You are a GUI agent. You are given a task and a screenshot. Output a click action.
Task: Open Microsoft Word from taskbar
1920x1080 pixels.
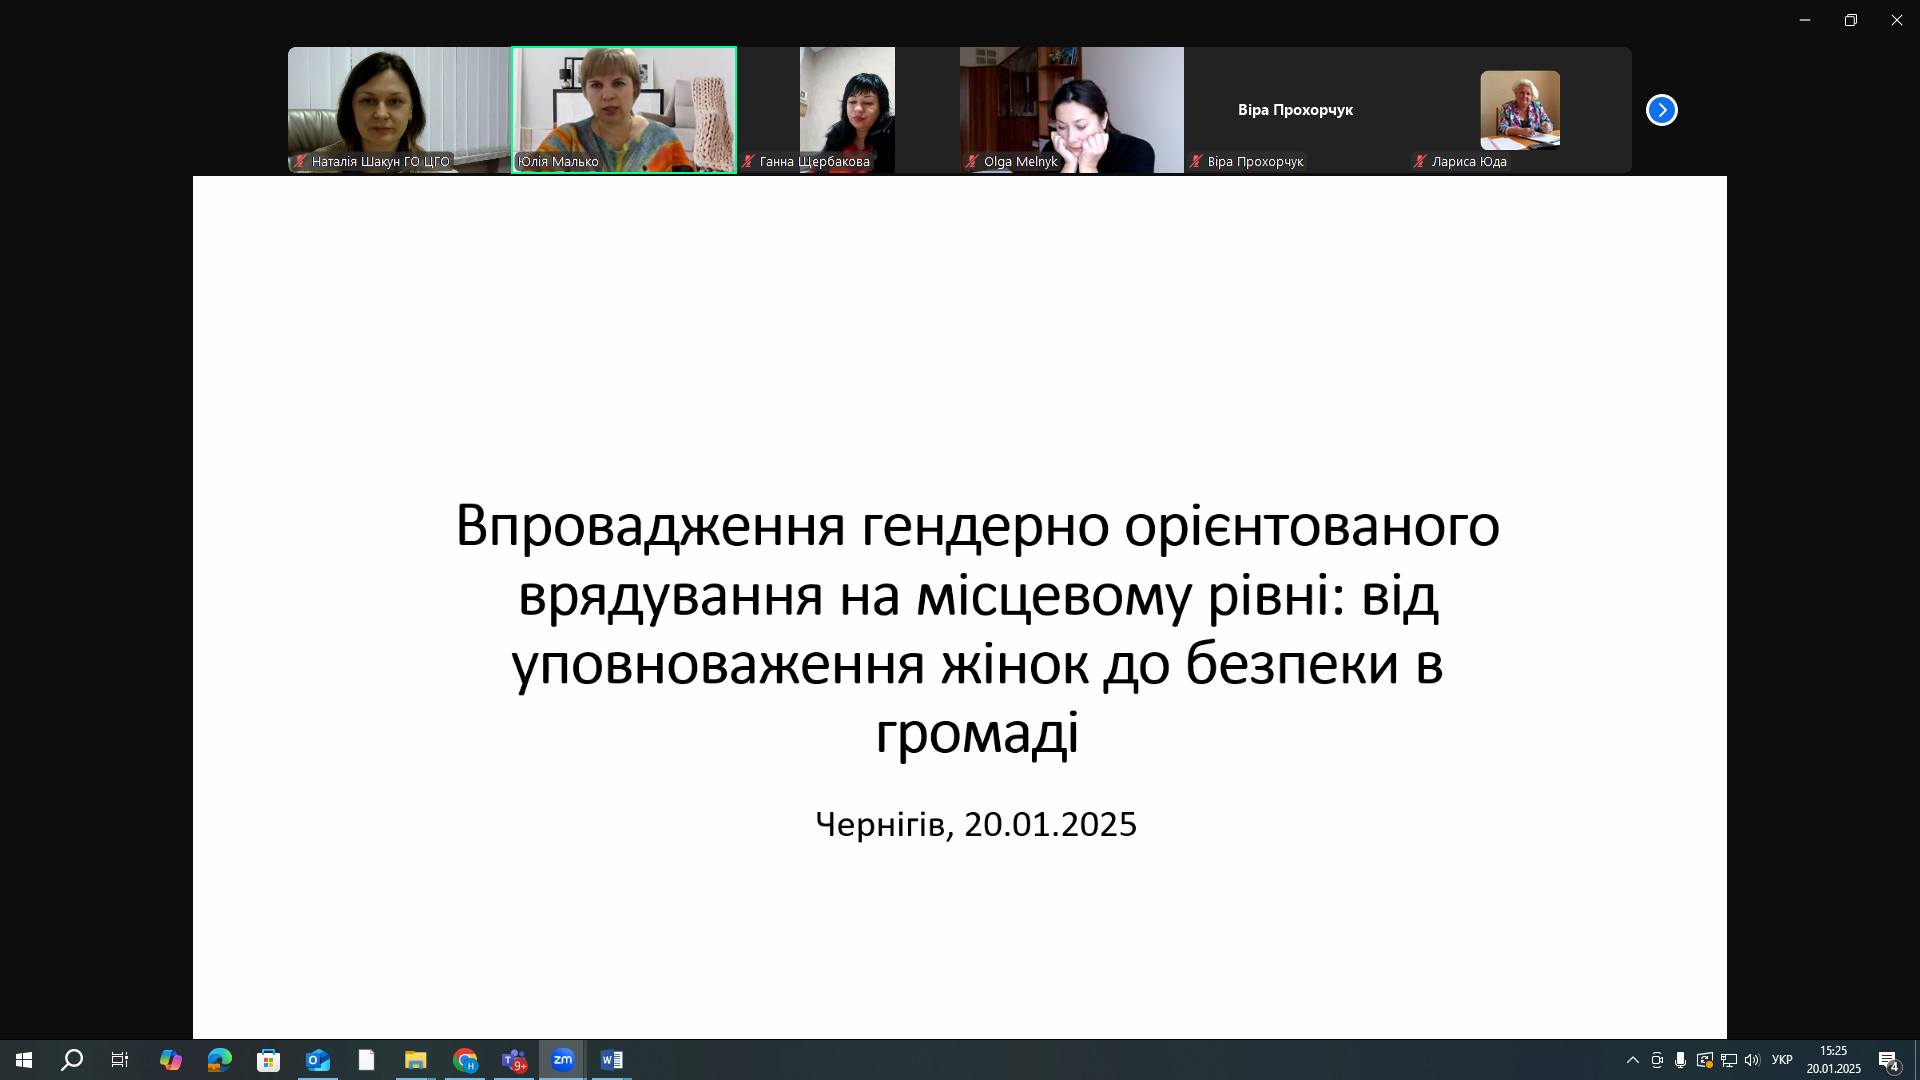click(x=611, y=1060)
